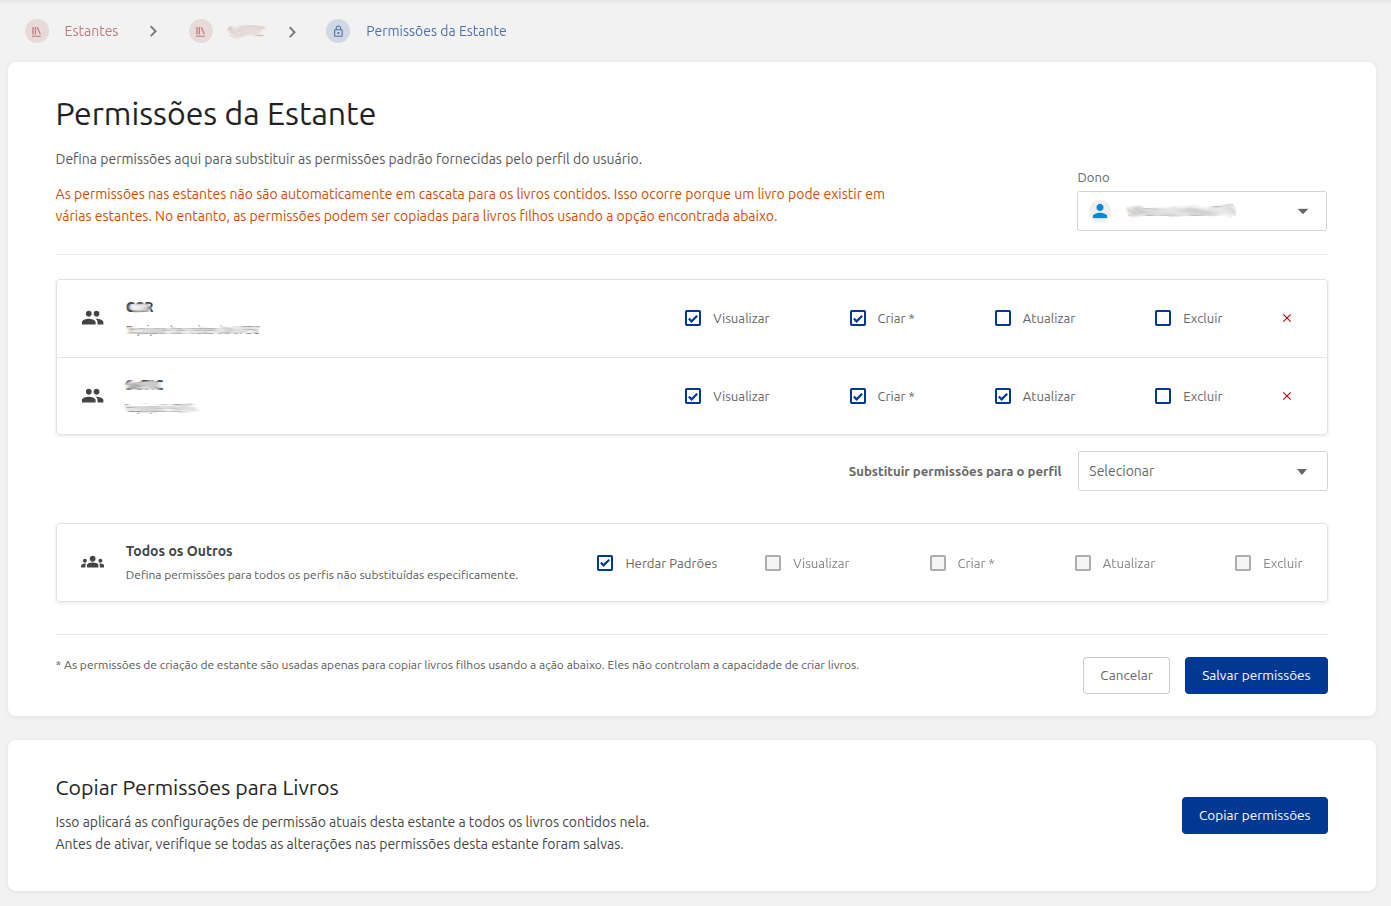Enable Excluir for the second role

click(x=1163, y=396)
